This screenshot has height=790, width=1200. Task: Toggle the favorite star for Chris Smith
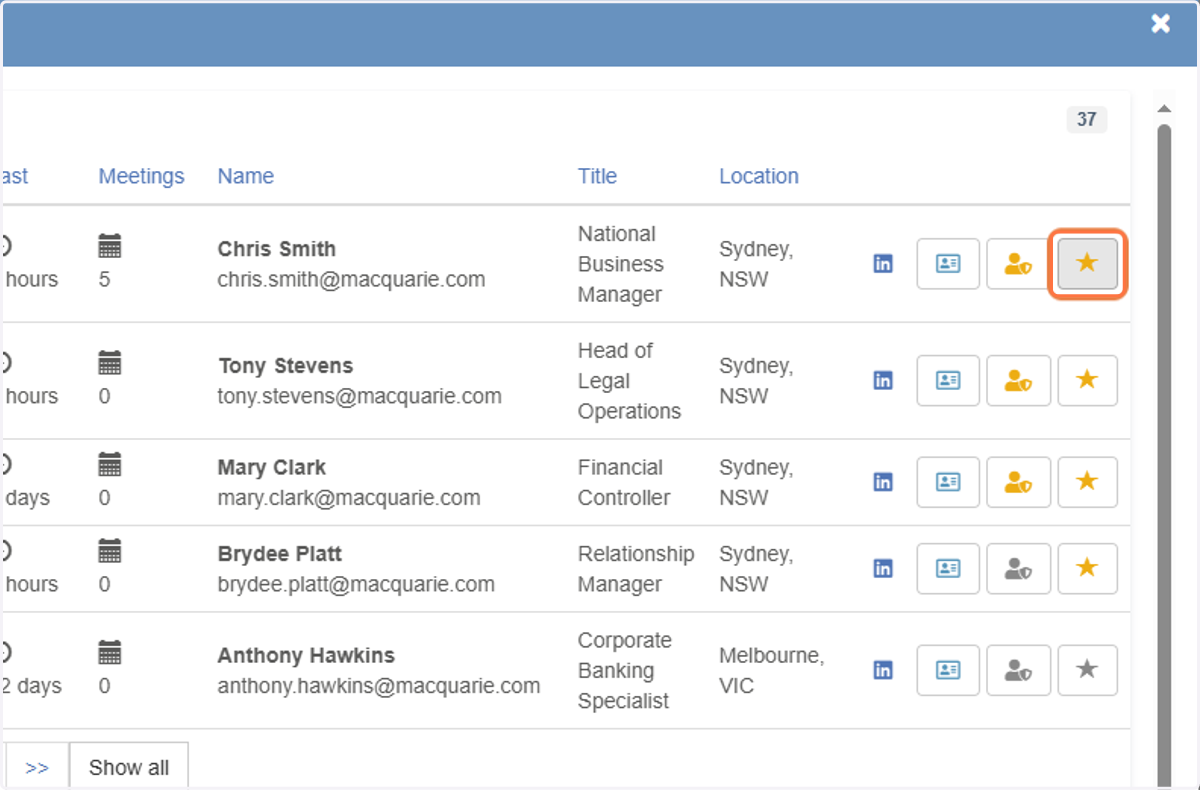coord(1087,264)
